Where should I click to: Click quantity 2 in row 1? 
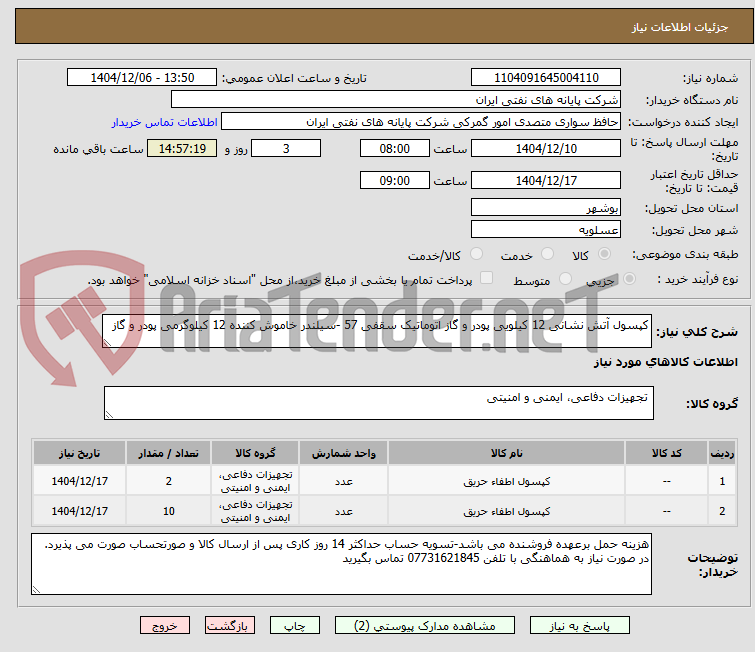pyautogui.click(x=169, y=481)
